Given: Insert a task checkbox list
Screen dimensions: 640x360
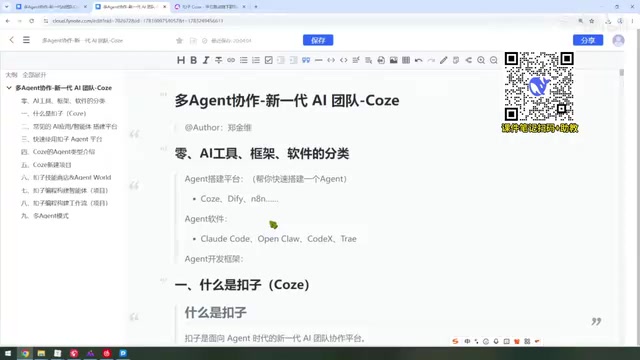Looking at the screenshot, I should coord(269,60).
